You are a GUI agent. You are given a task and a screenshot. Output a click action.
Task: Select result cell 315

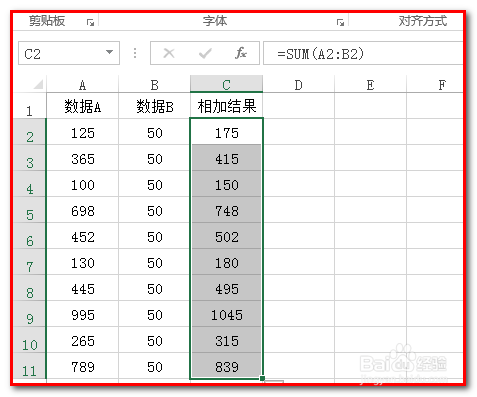(x=226, y=340)
